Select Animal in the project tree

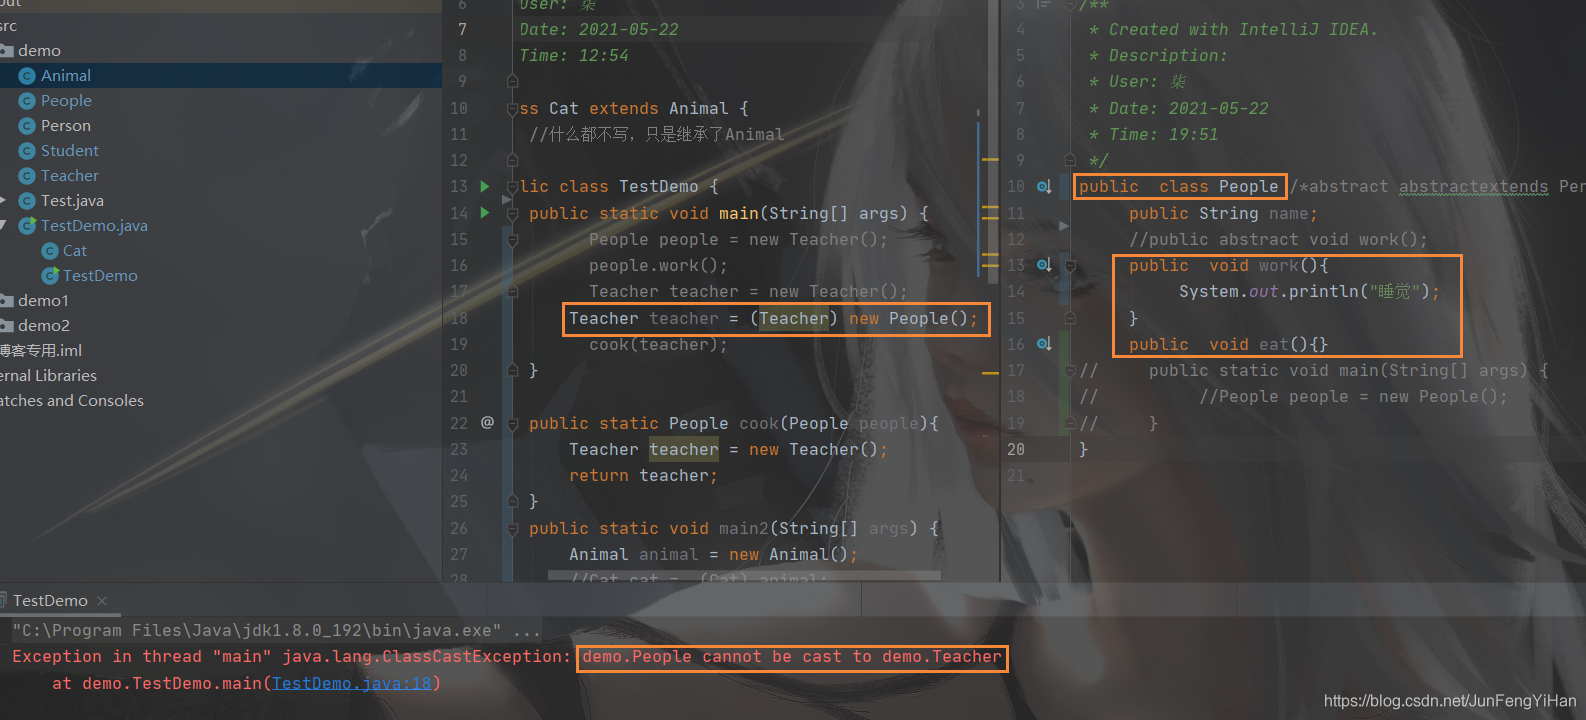(x=66, y=76)
